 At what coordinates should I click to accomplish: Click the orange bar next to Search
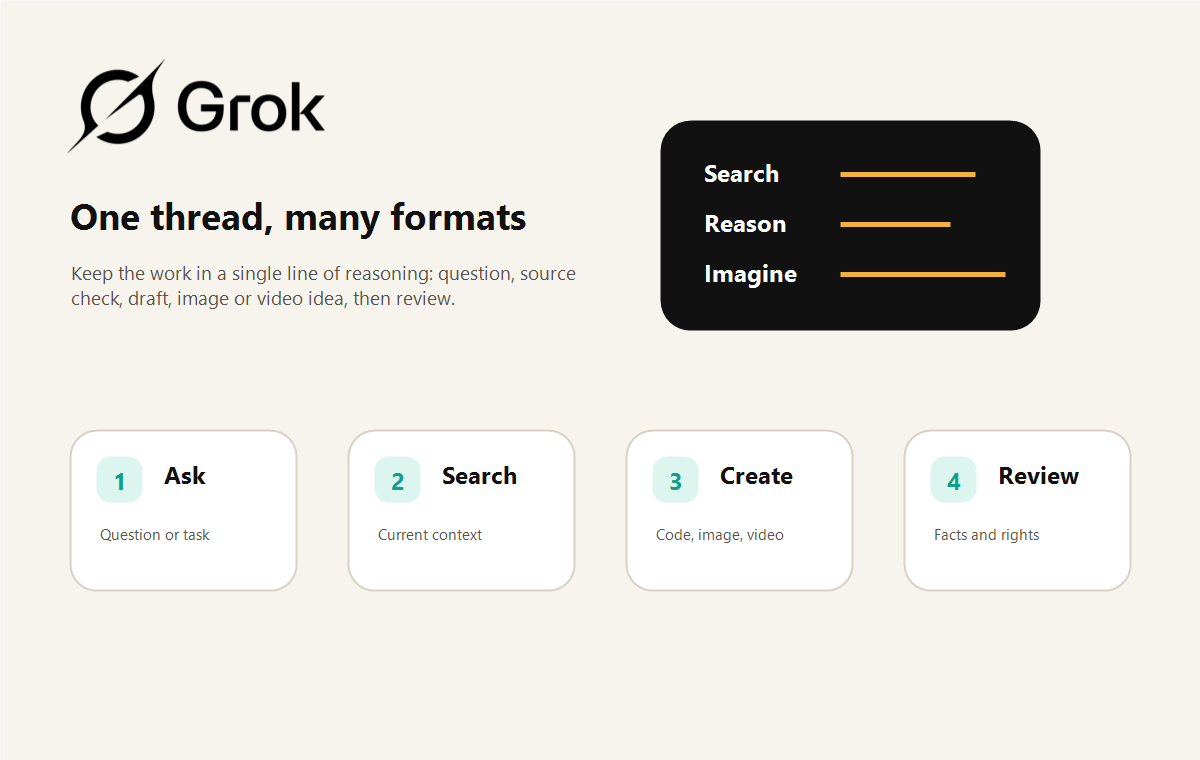coord(908,174)
